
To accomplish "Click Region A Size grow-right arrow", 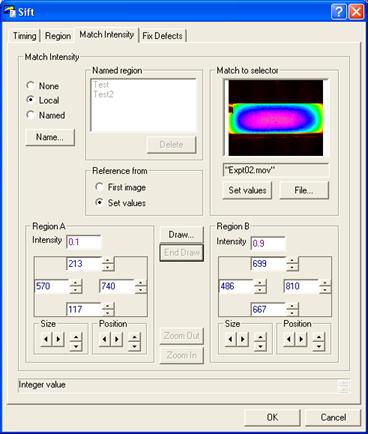I will point(58,339).
